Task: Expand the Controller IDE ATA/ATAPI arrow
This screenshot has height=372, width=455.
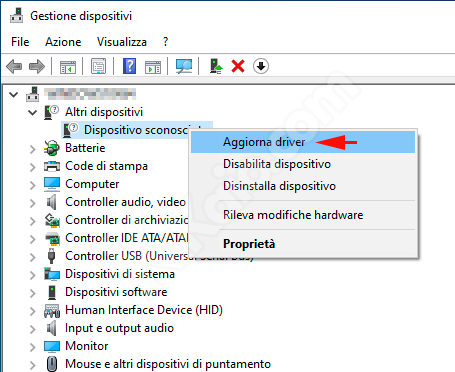Action: coord(32,239)
